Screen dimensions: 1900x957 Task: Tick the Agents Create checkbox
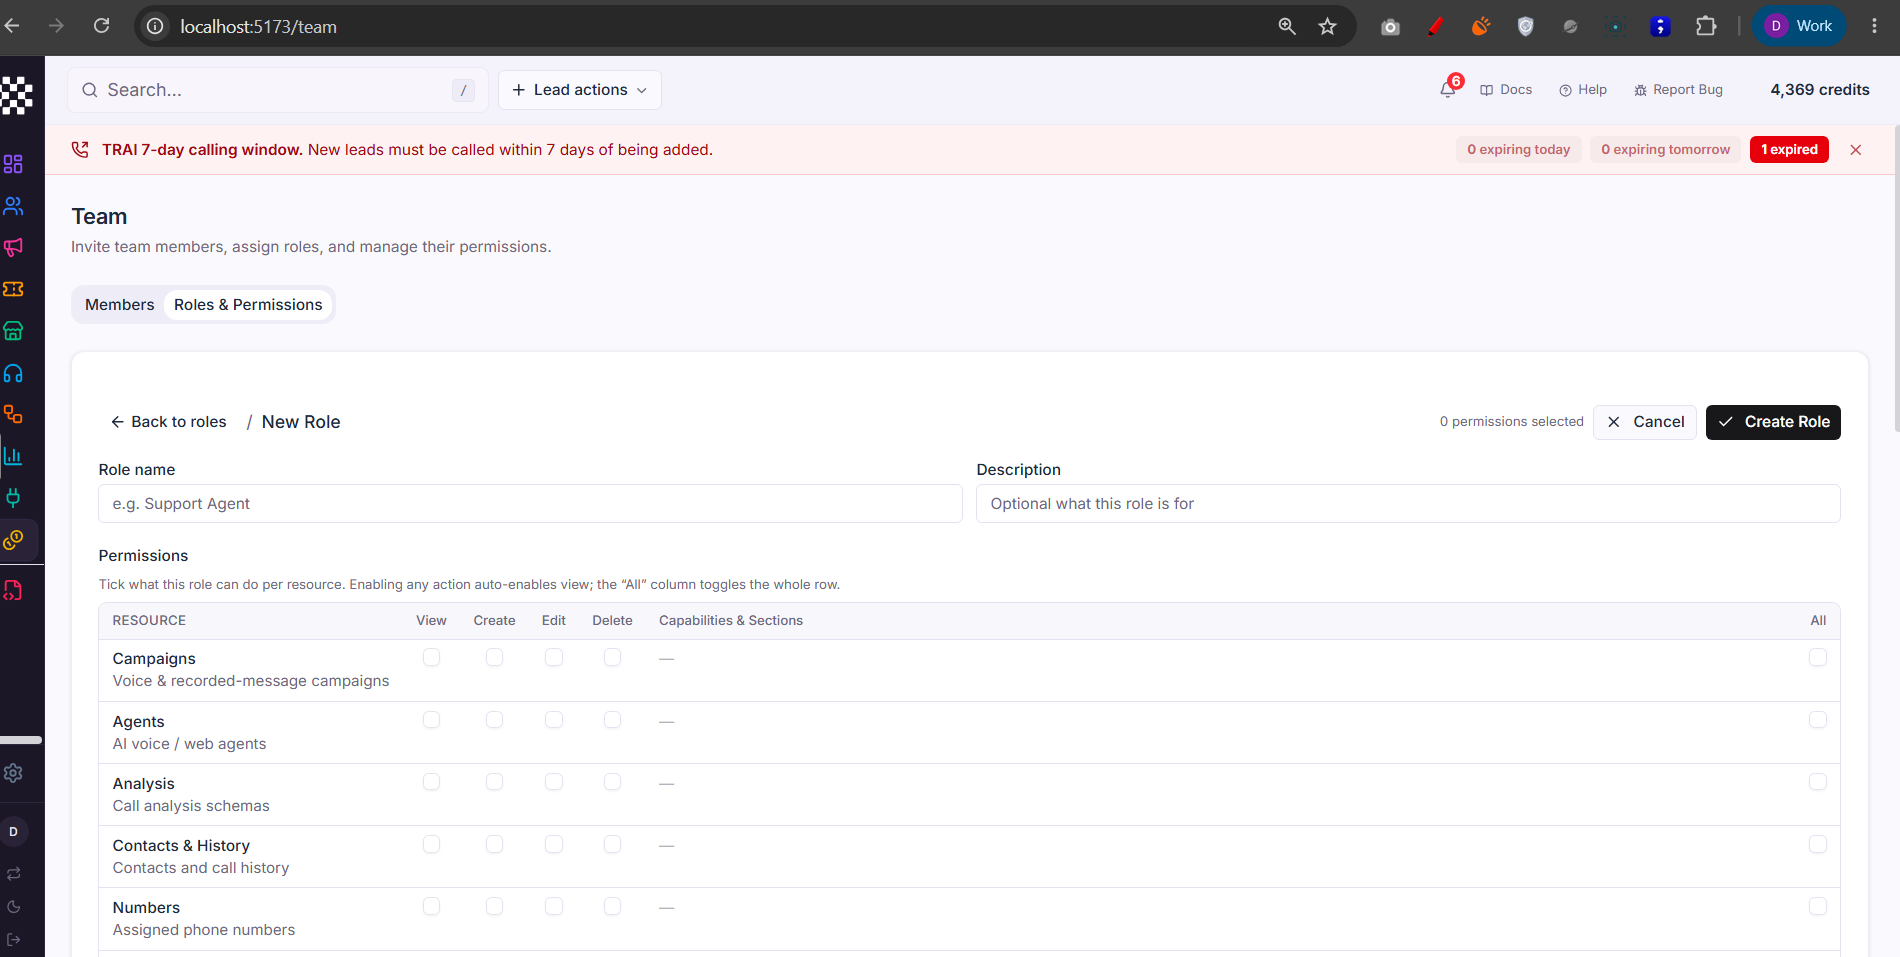[x=494, y=720]
